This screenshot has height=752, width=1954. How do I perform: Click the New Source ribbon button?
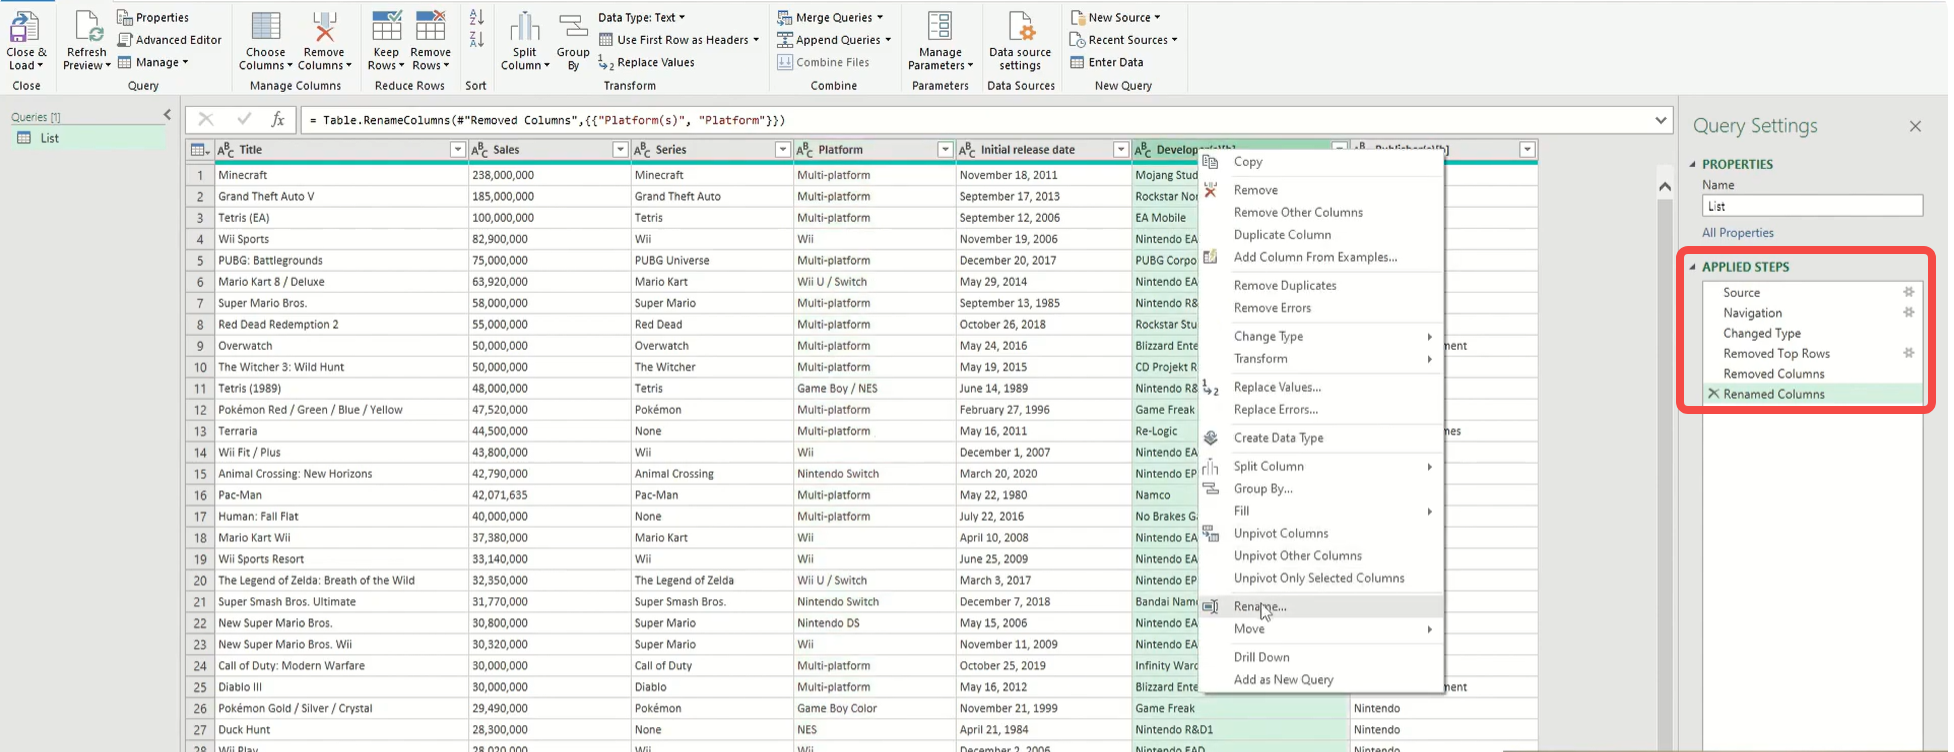coord(1115,17)
